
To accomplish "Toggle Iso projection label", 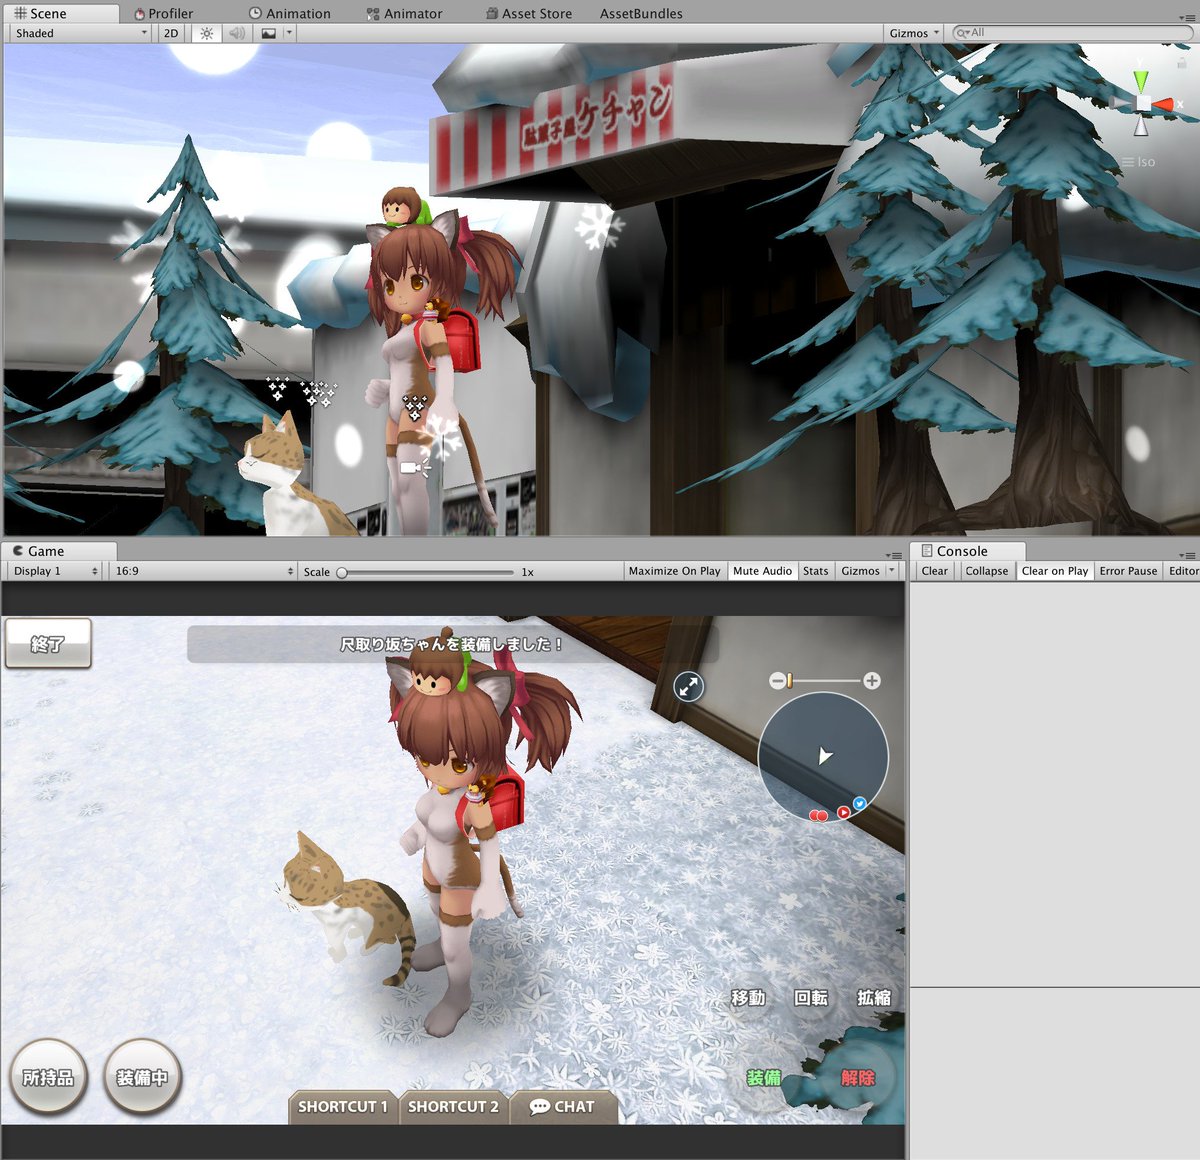I will click(1138, 162).
